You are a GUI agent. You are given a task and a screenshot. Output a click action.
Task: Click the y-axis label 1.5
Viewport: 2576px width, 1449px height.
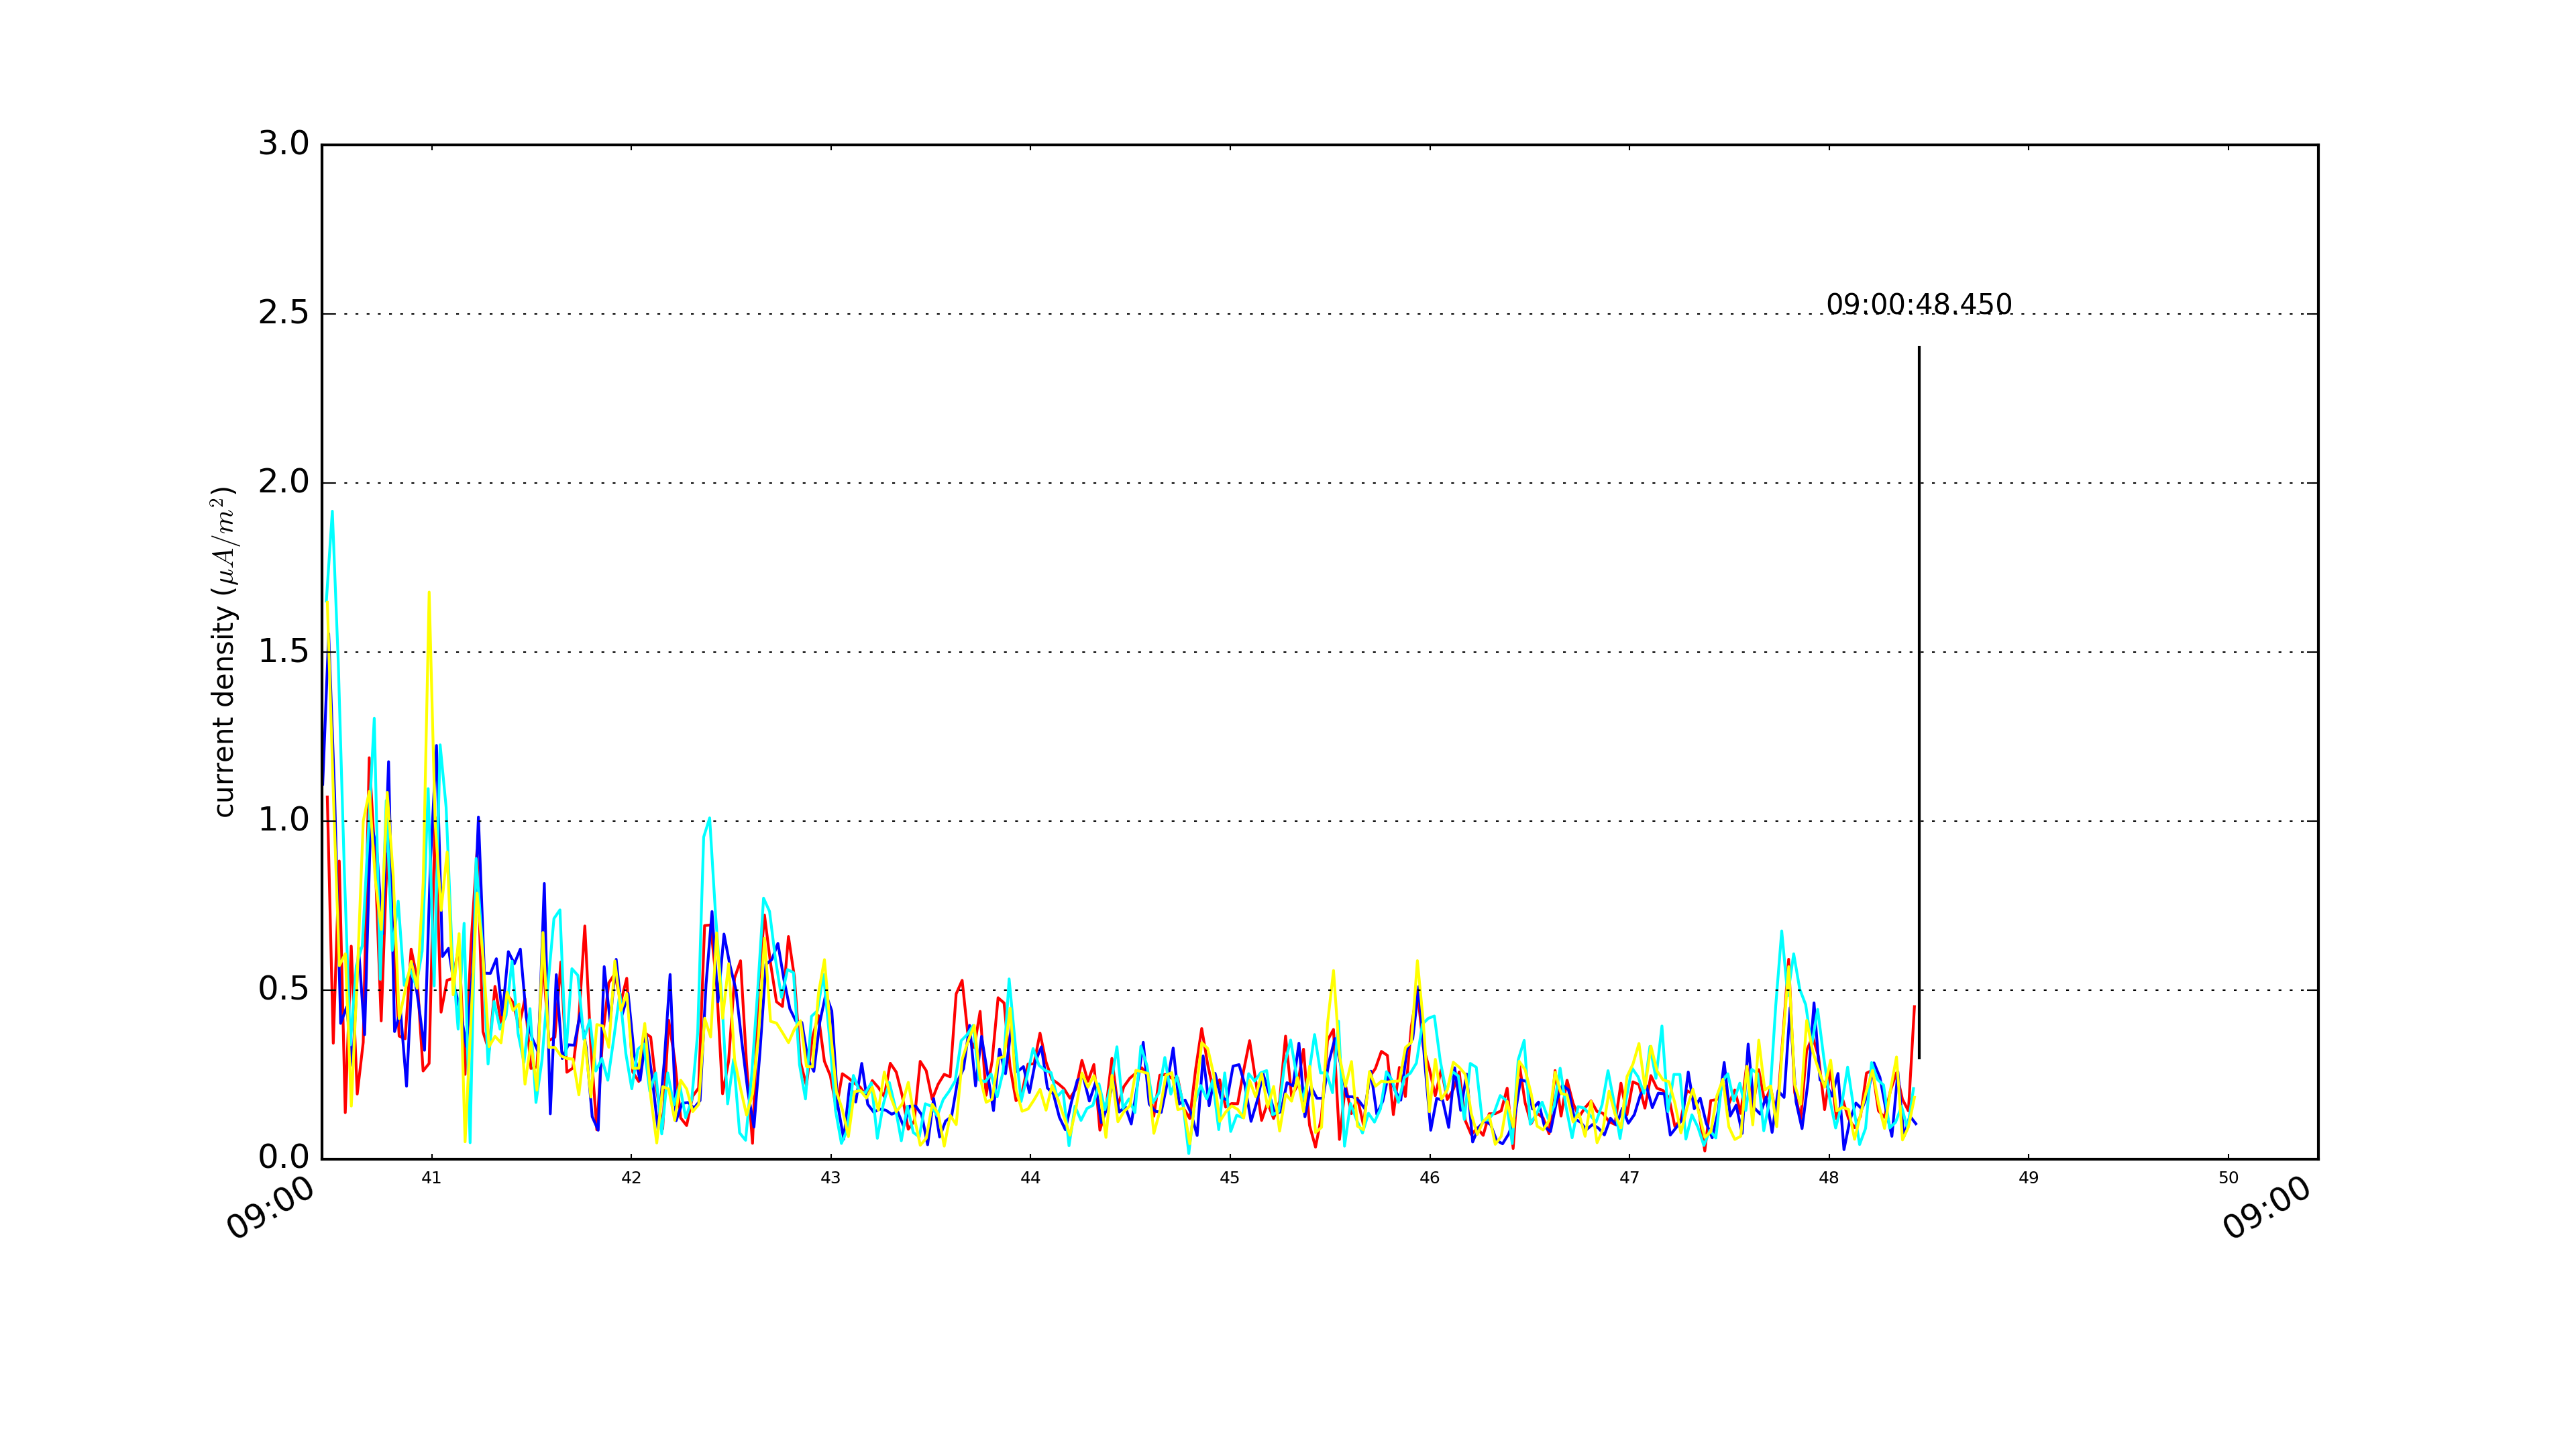pos(284,651)
